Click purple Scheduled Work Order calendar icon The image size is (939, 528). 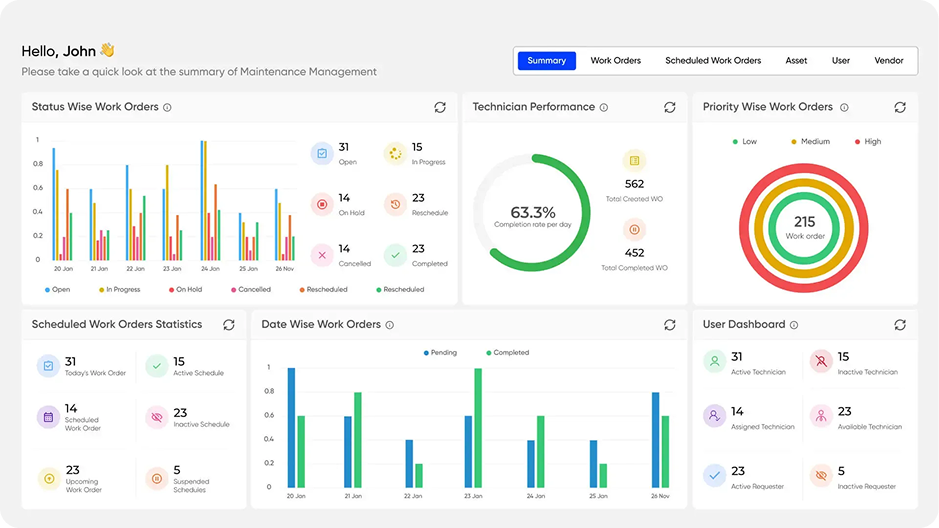[x=49, y=417]
